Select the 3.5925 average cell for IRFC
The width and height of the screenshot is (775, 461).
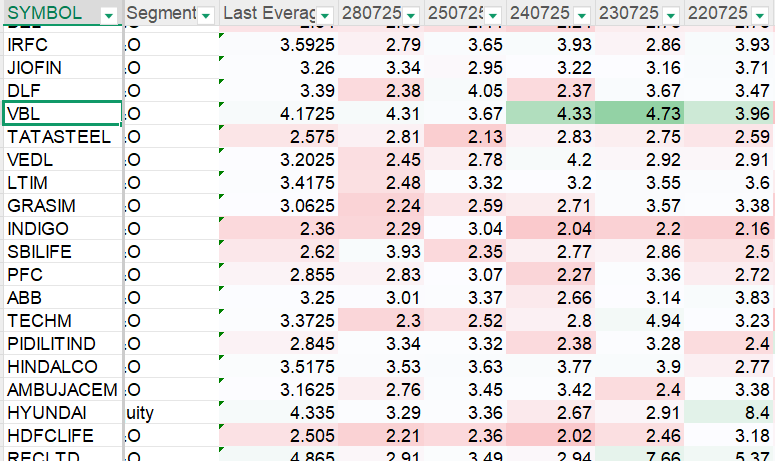(279, 44)
